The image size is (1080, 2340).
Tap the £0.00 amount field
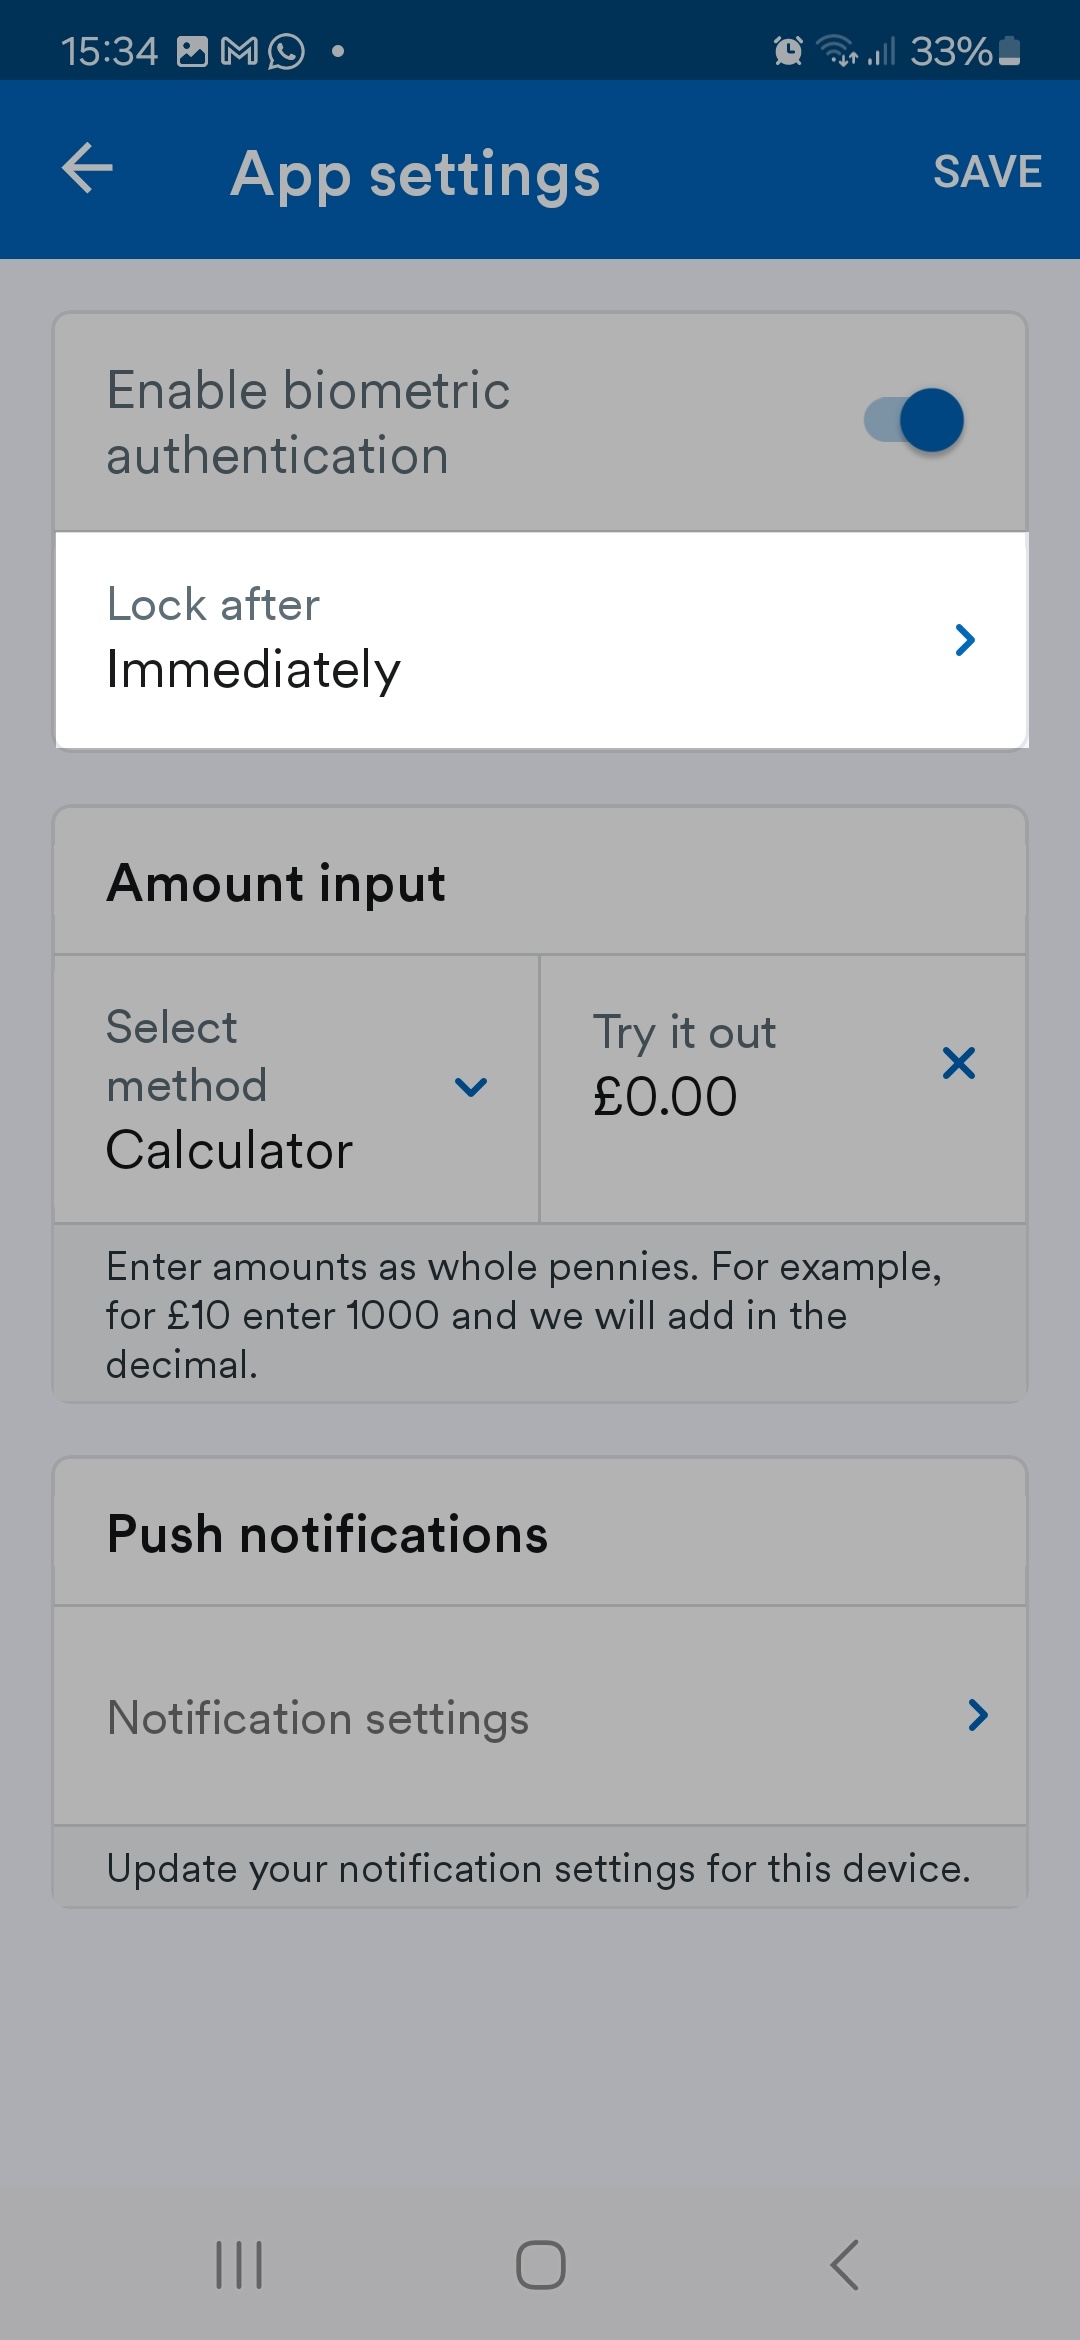tap(665, 1097)
